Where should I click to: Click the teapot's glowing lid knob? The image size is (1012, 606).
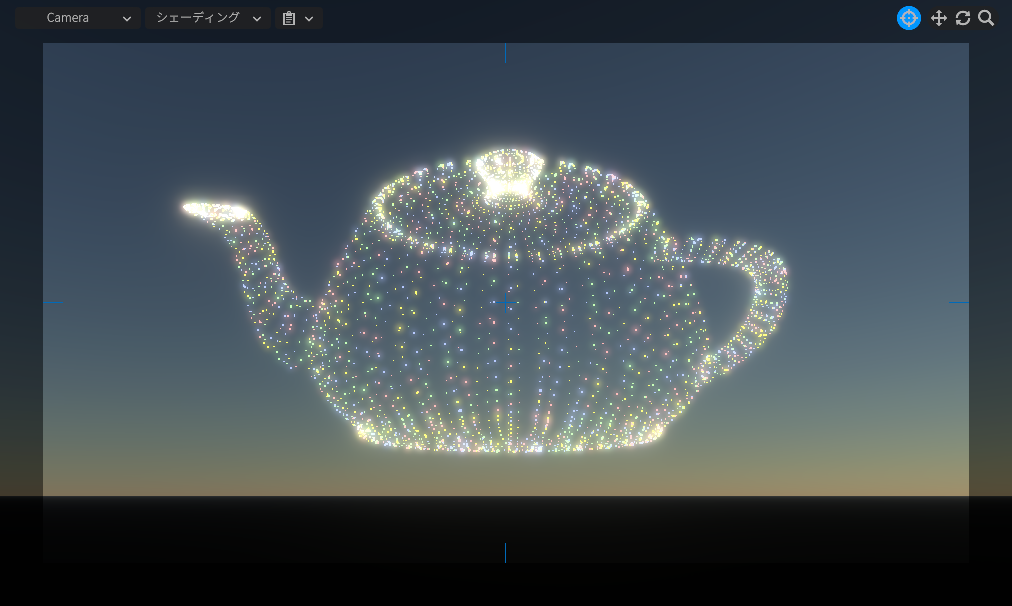coord(508,174)
